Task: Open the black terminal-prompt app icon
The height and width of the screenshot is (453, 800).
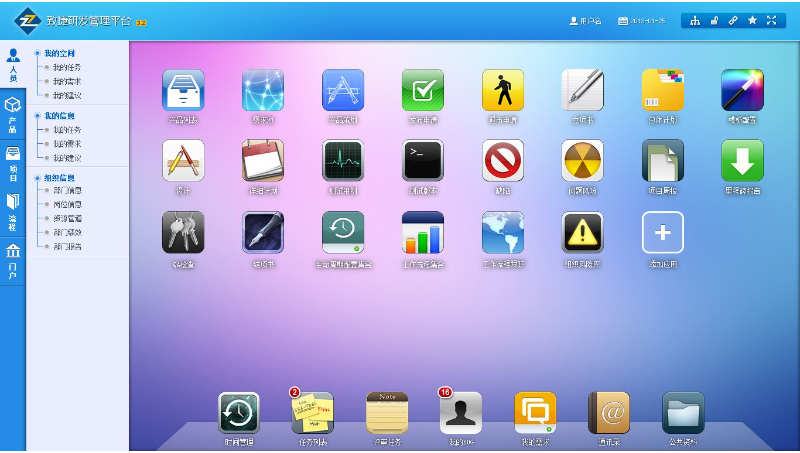Action: (x=423, y=161)
